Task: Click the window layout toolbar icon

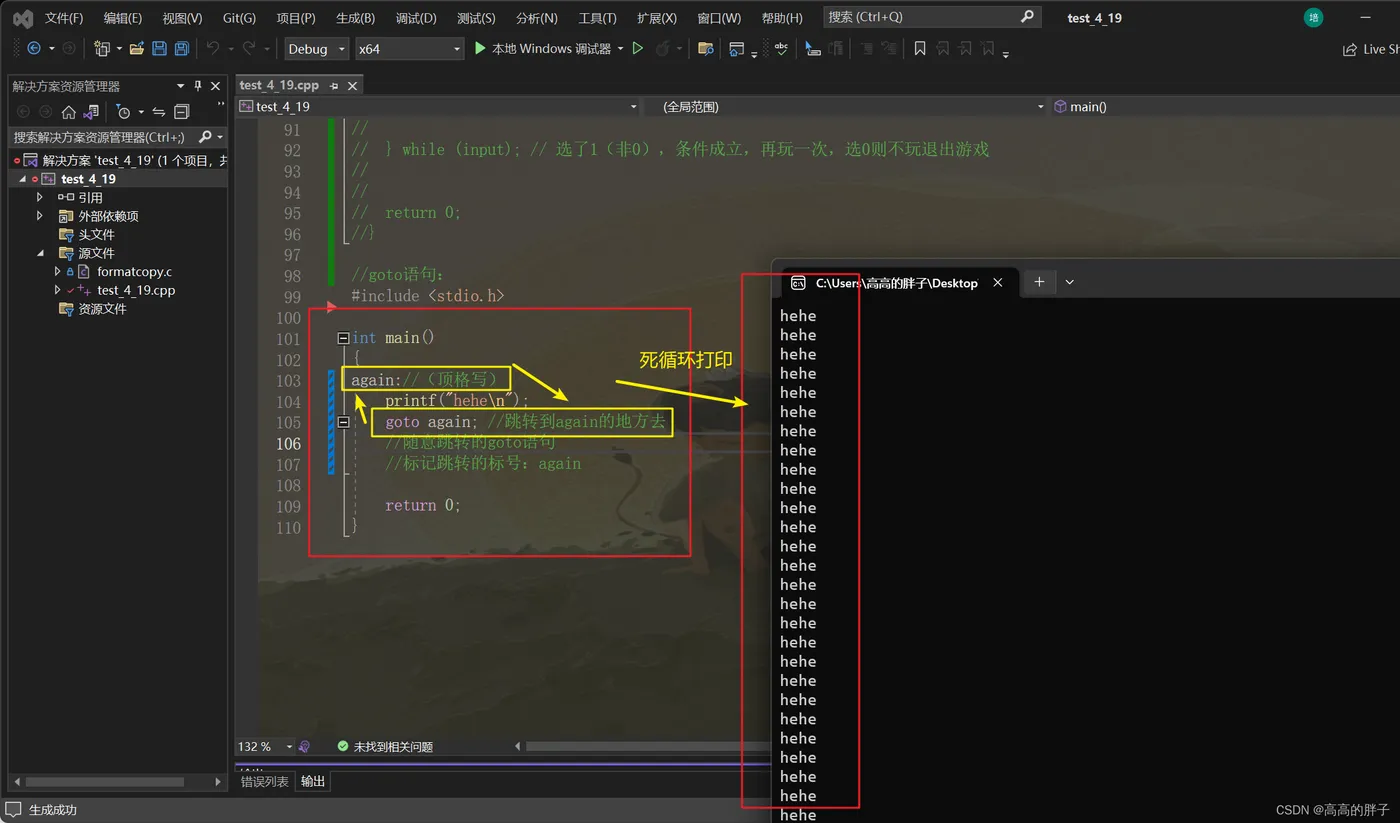Action: coord(737,48)
